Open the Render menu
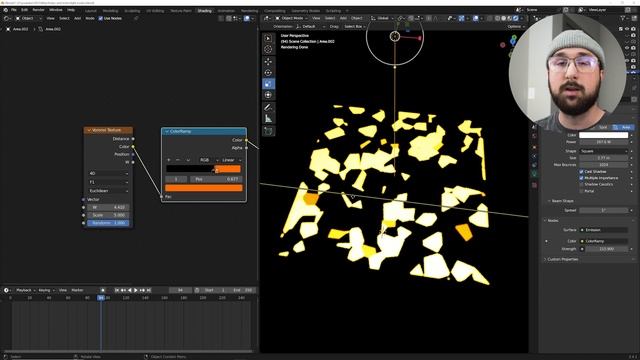The width and height of the screenshot is (640, 360). [x=38, y=10]
